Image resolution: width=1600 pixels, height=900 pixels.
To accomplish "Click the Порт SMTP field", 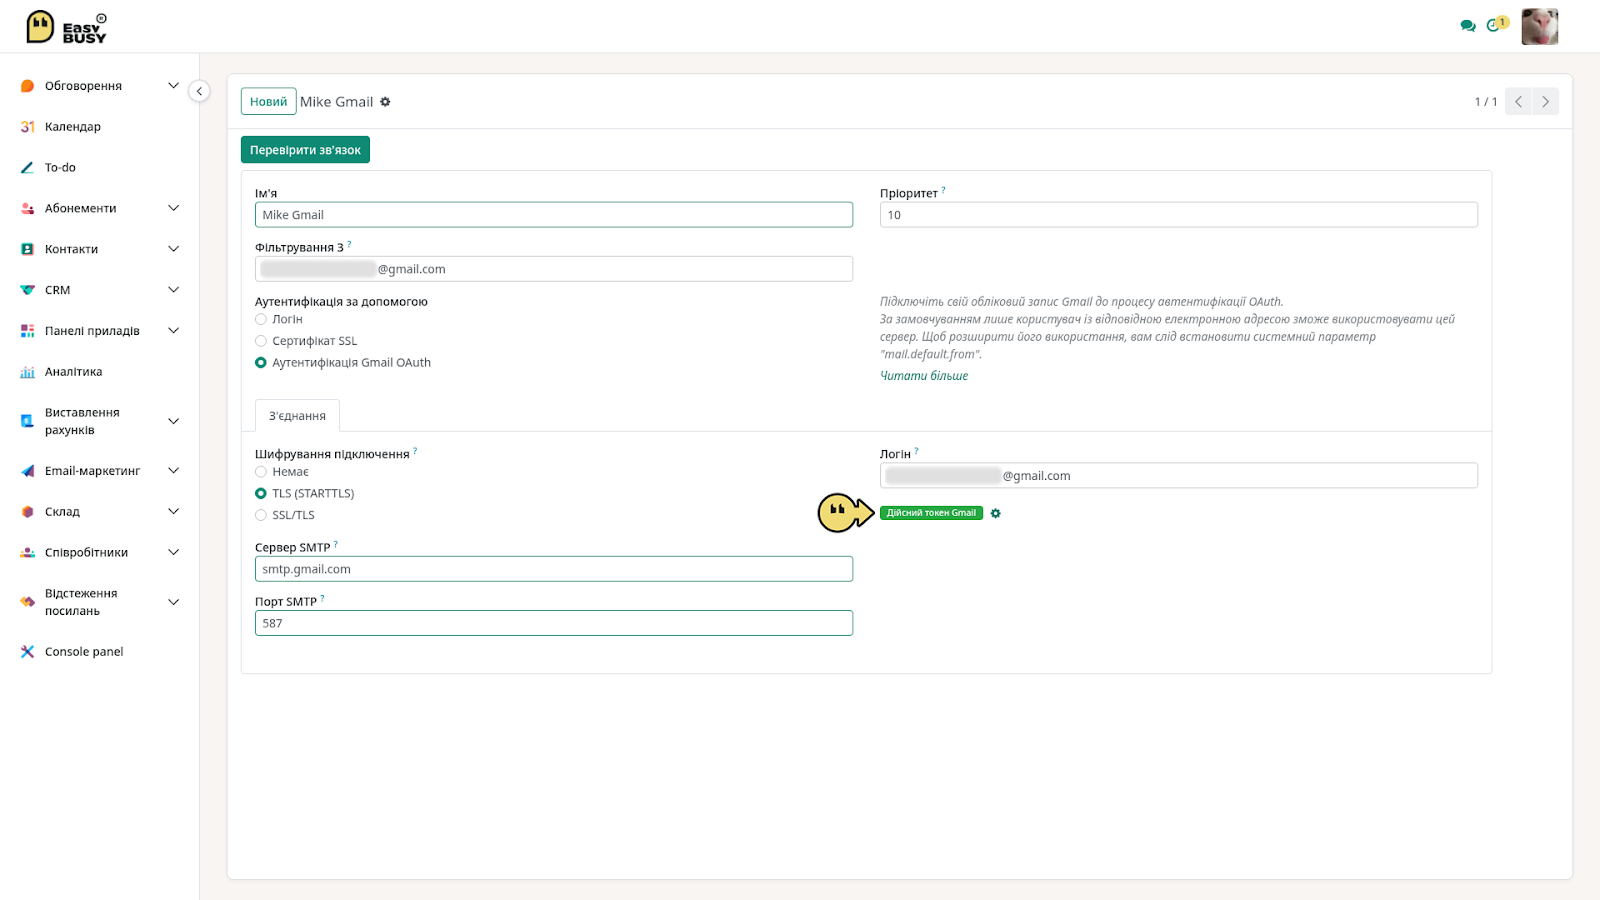I will [x=554, y=623].
